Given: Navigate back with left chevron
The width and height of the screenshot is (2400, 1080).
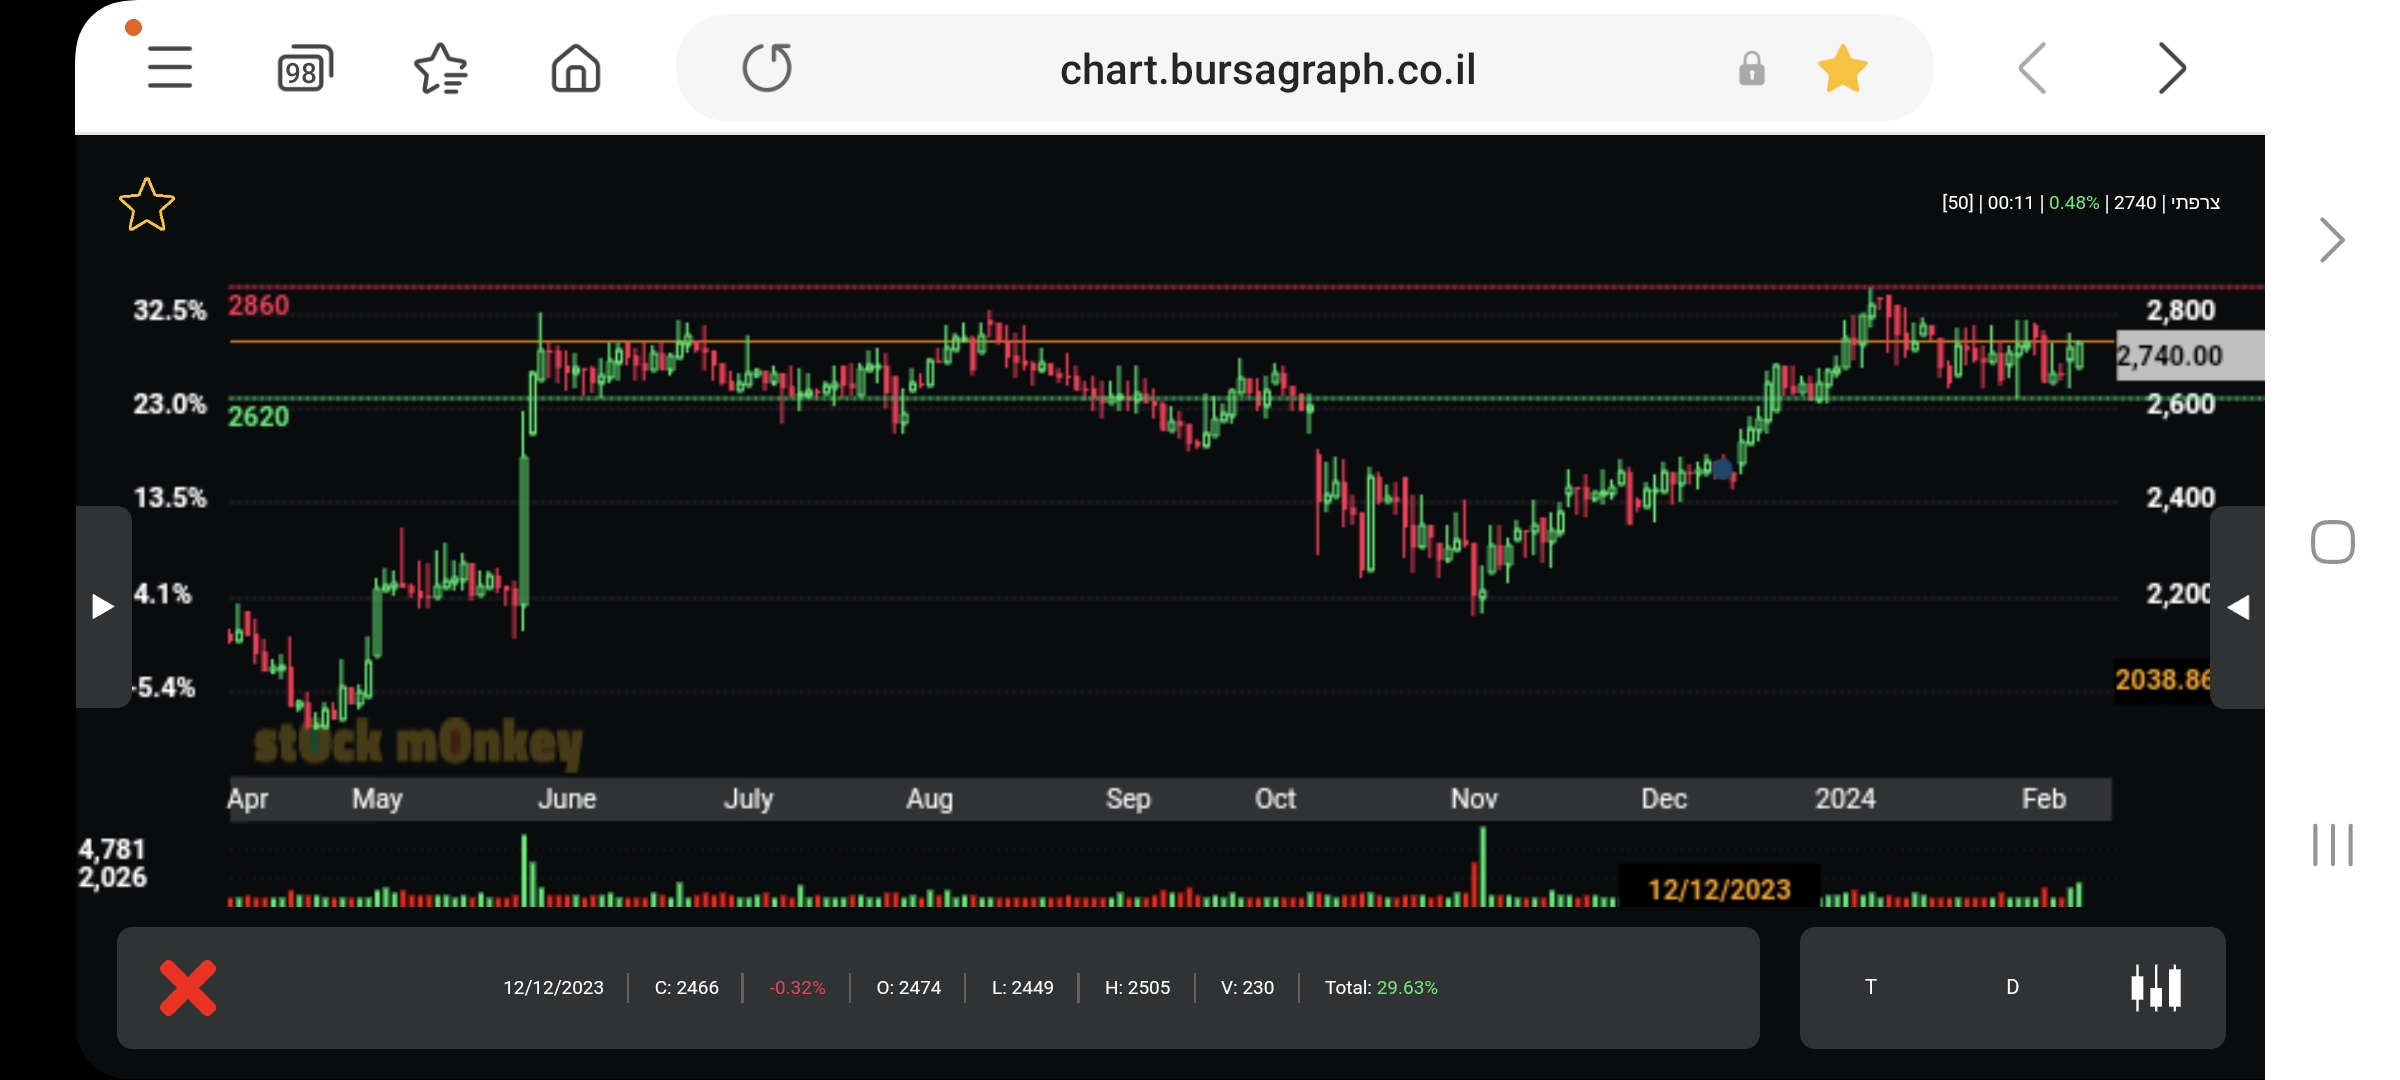Looking at the screenshot, I should (x=2033, y=69).
